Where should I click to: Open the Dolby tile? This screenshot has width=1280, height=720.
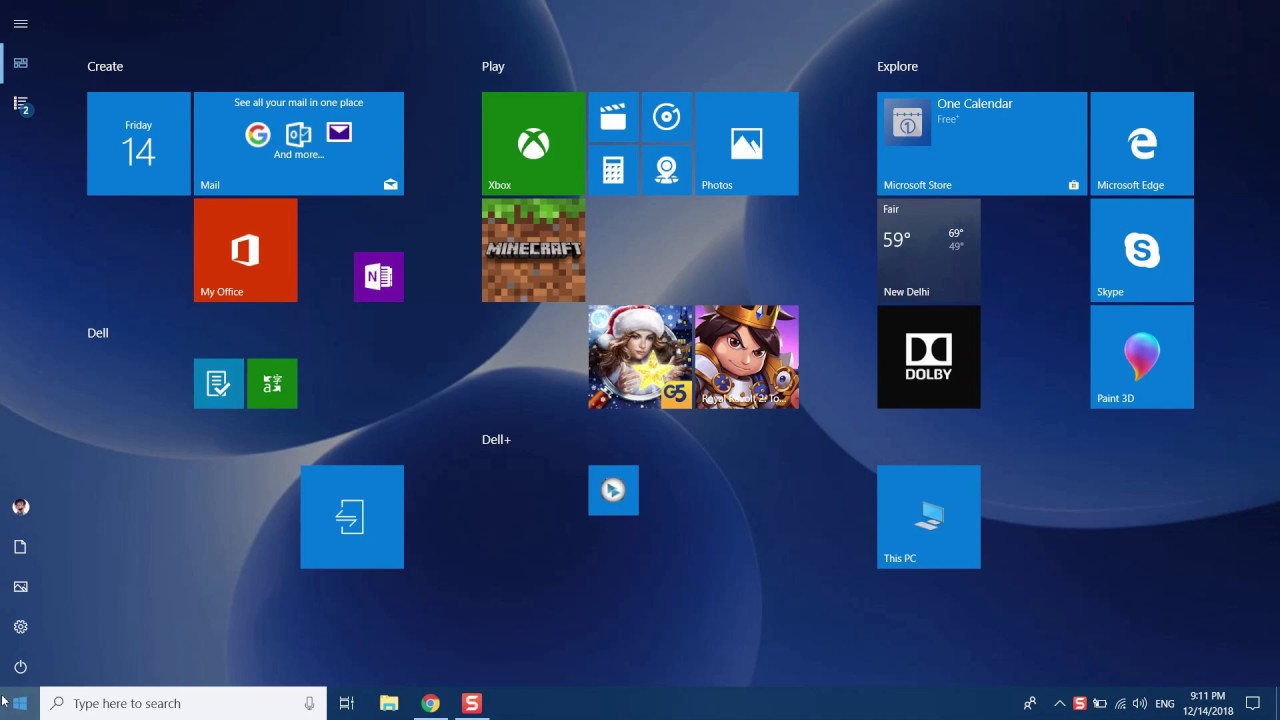point(929,357)
